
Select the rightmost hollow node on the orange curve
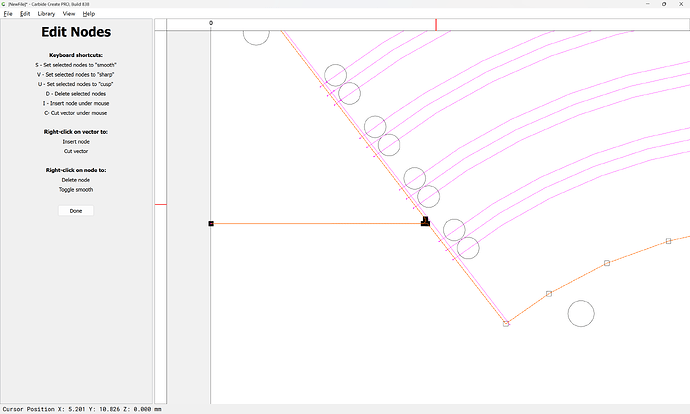click(x=668, y=241)
